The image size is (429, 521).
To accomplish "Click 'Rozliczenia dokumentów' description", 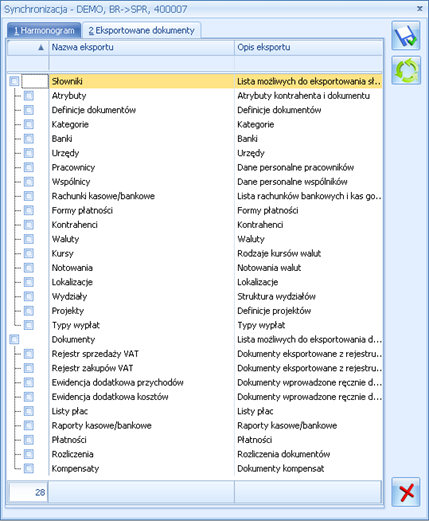I will tap(284, 454).
